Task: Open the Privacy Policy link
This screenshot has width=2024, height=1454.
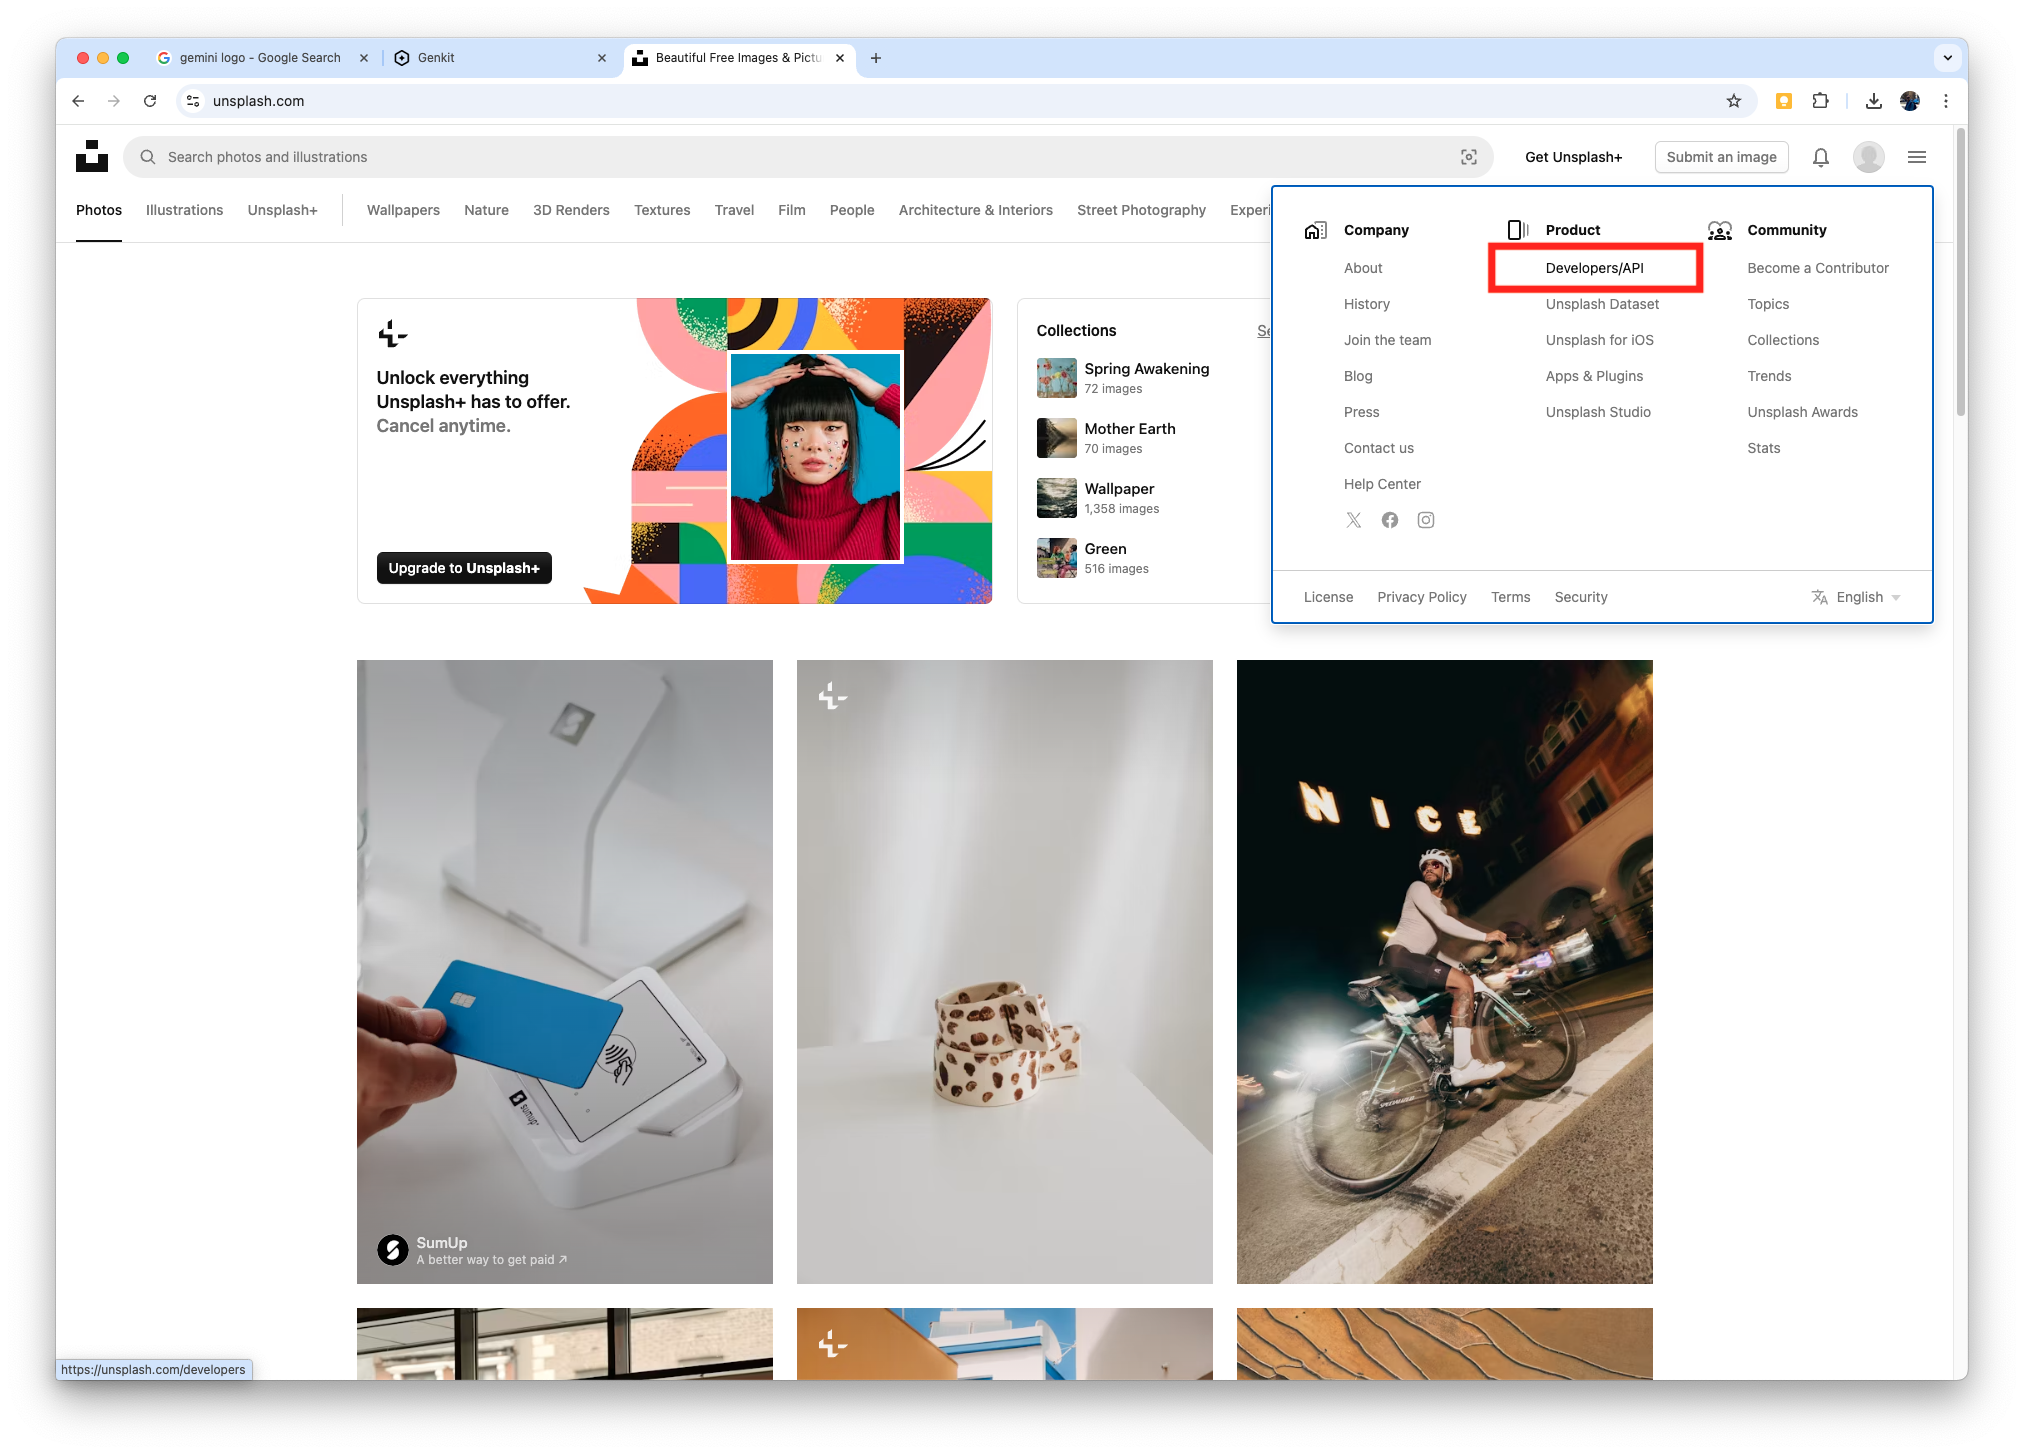Action: [x=1421, y=597]
